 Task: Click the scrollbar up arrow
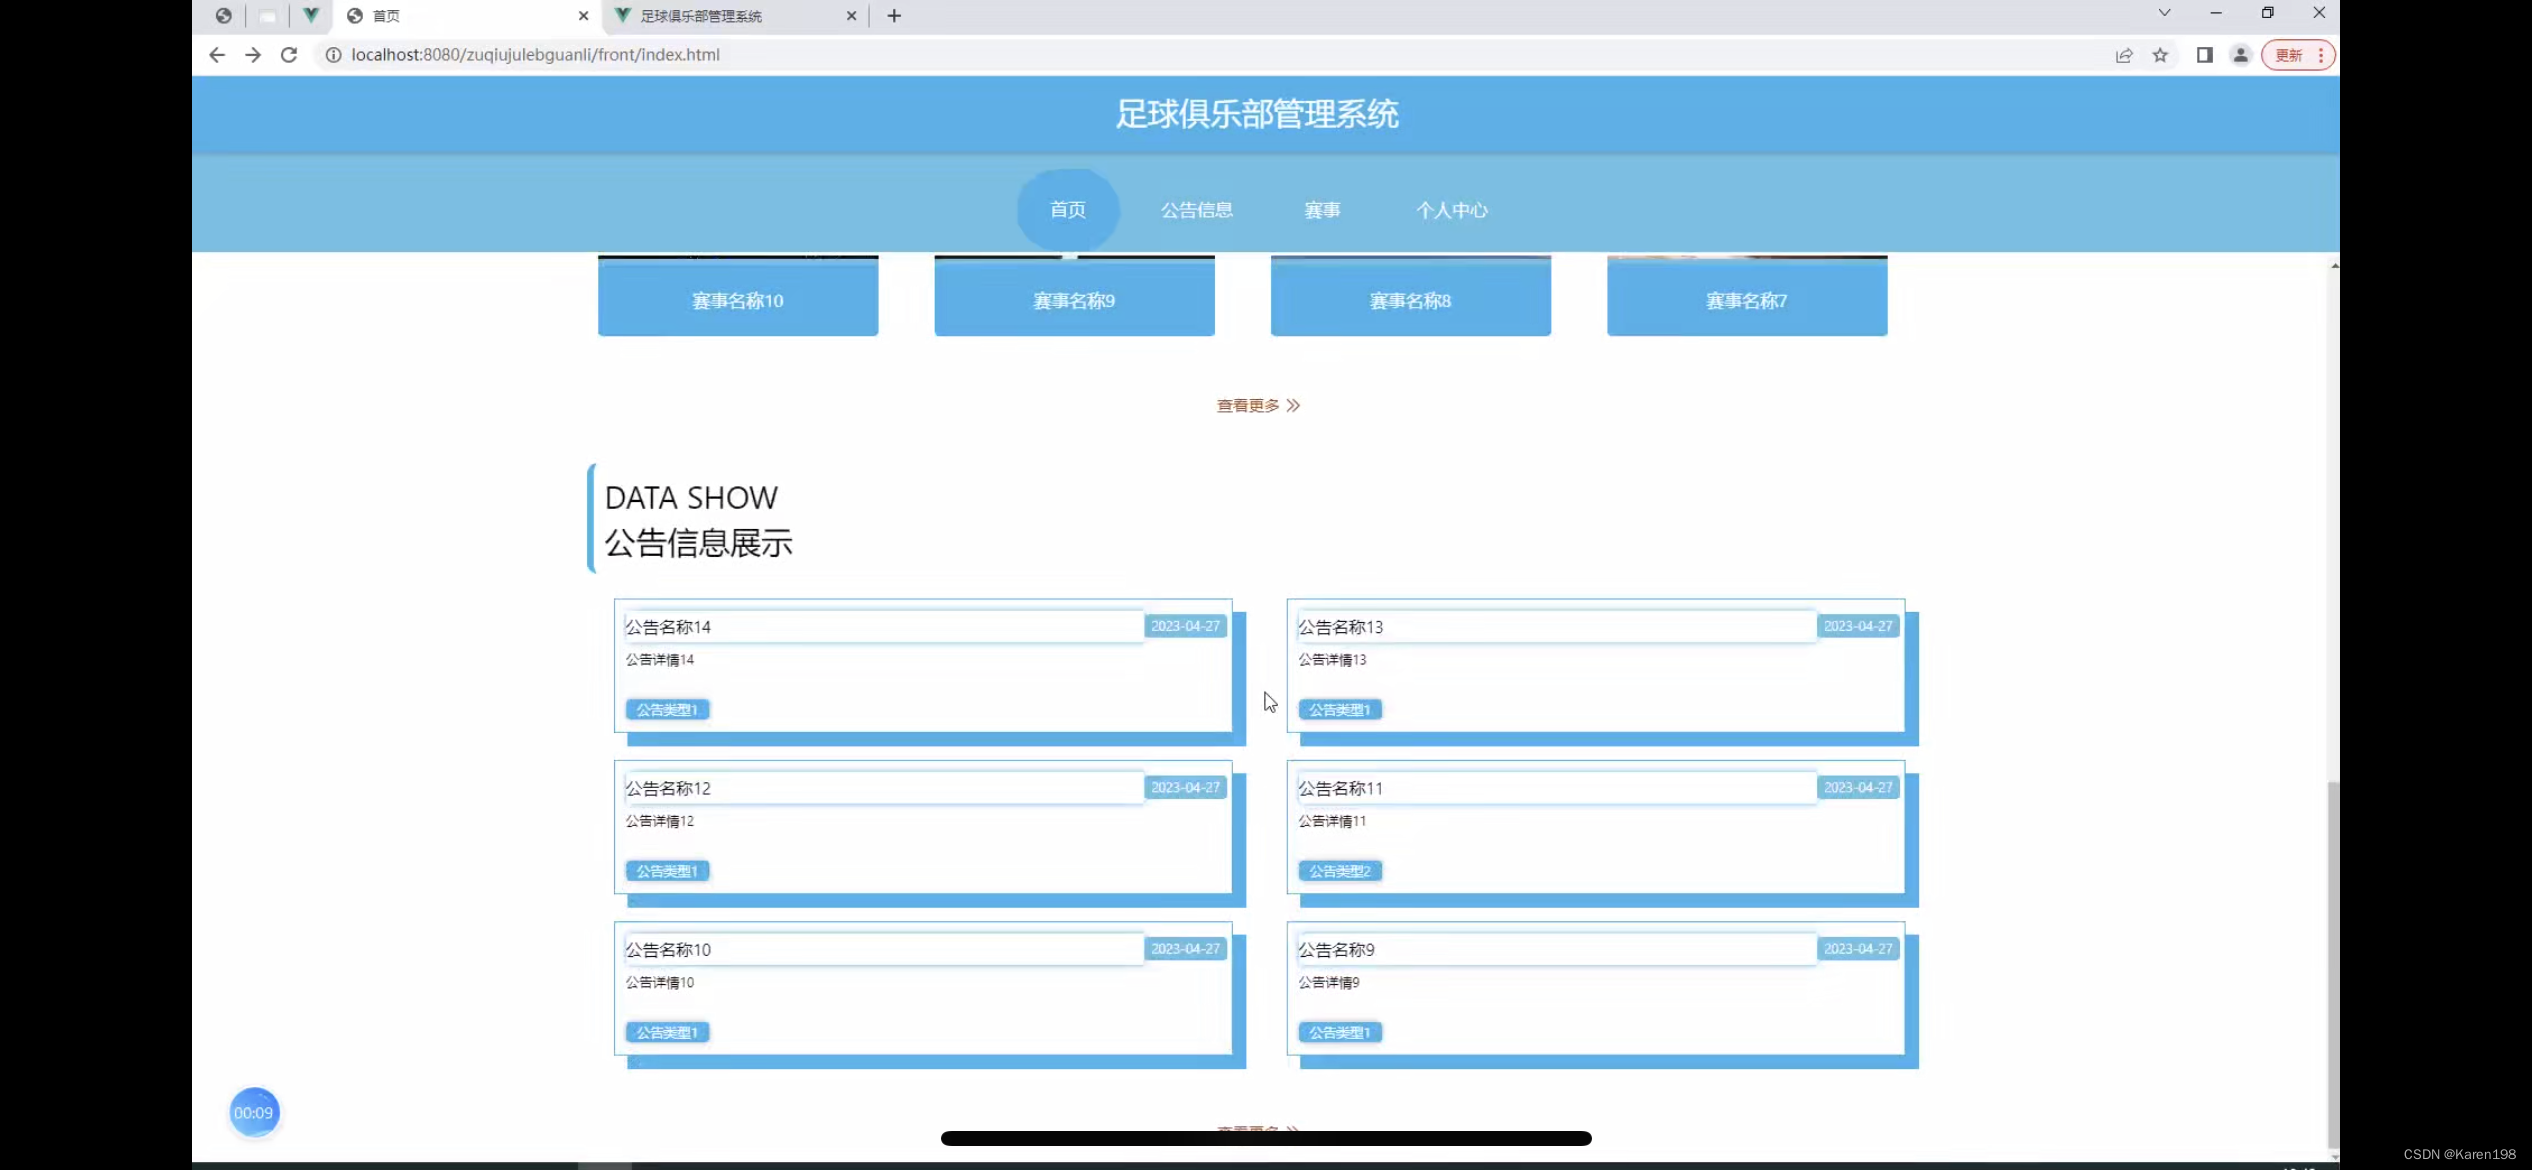tap(2334, 265)
